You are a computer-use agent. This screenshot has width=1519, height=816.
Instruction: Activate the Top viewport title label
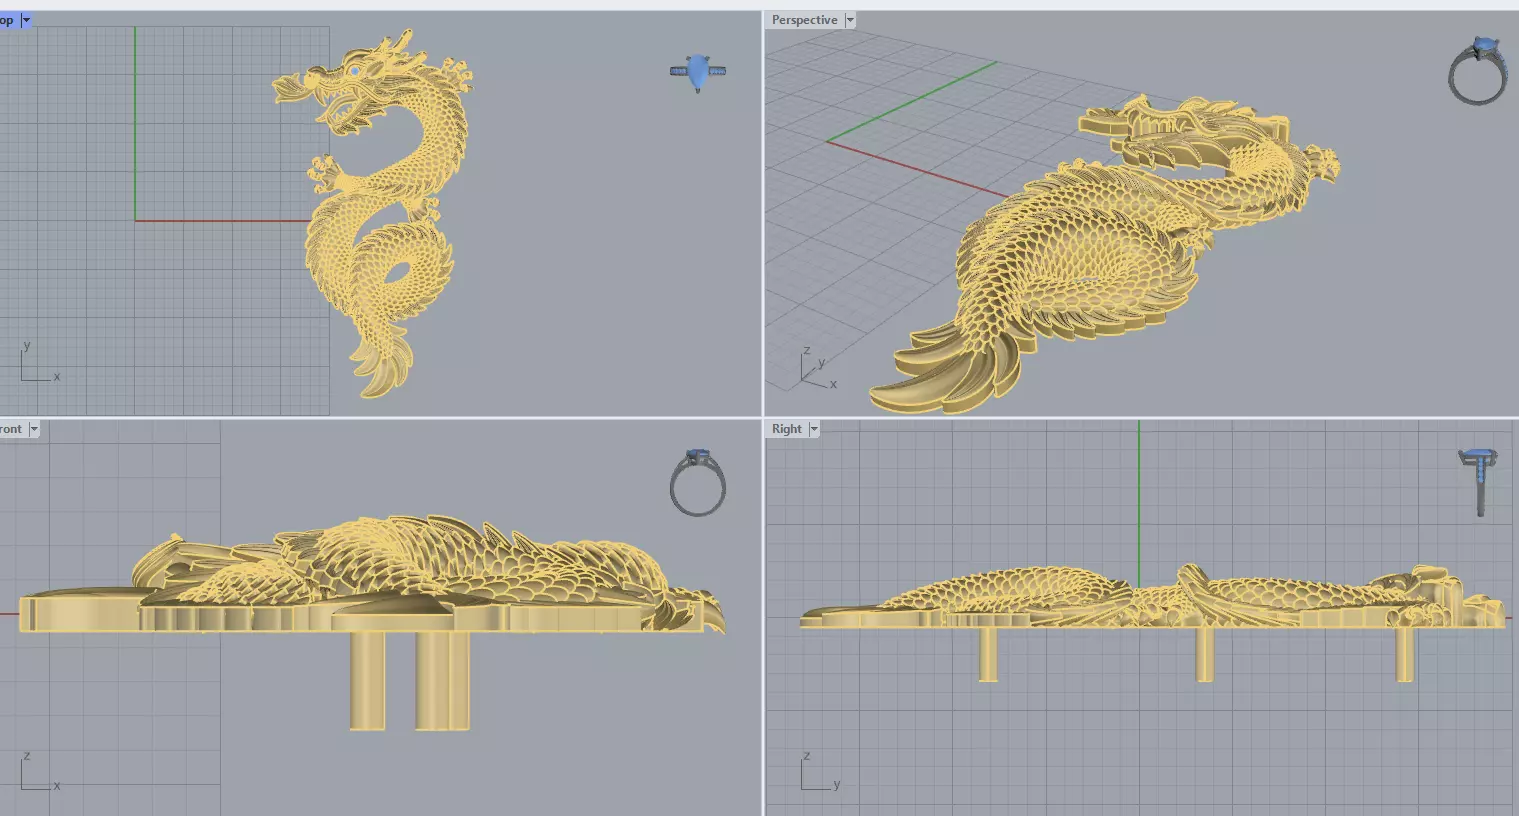[8, 20]
